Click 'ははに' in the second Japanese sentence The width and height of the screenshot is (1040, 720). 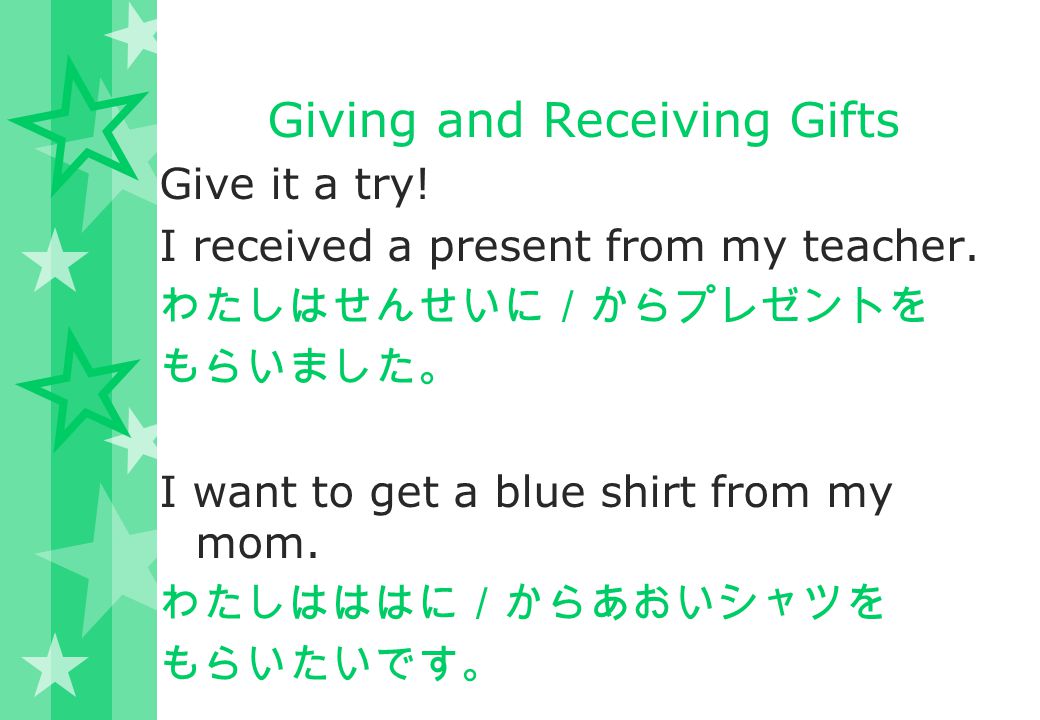point(395,602)
